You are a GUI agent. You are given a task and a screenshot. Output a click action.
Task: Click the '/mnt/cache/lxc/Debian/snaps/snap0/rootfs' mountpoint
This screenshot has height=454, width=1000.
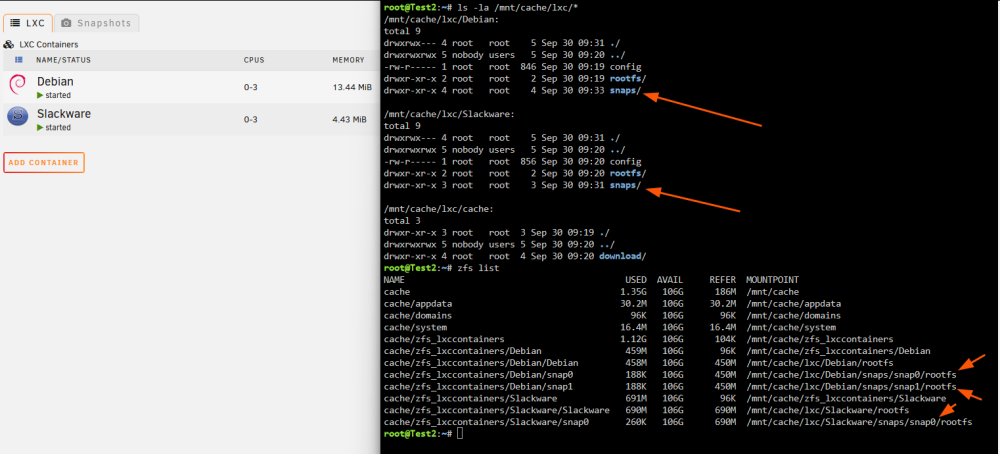851,375
